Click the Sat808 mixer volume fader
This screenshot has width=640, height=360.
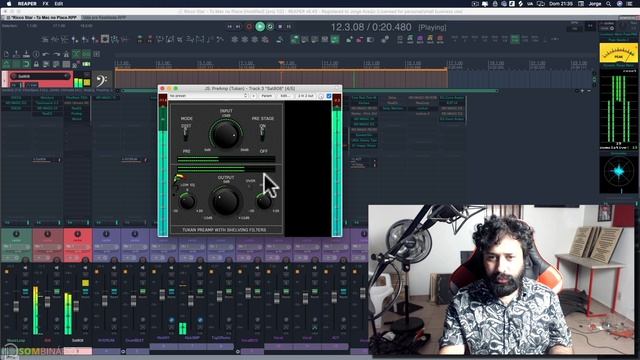[x=76, y=305]
